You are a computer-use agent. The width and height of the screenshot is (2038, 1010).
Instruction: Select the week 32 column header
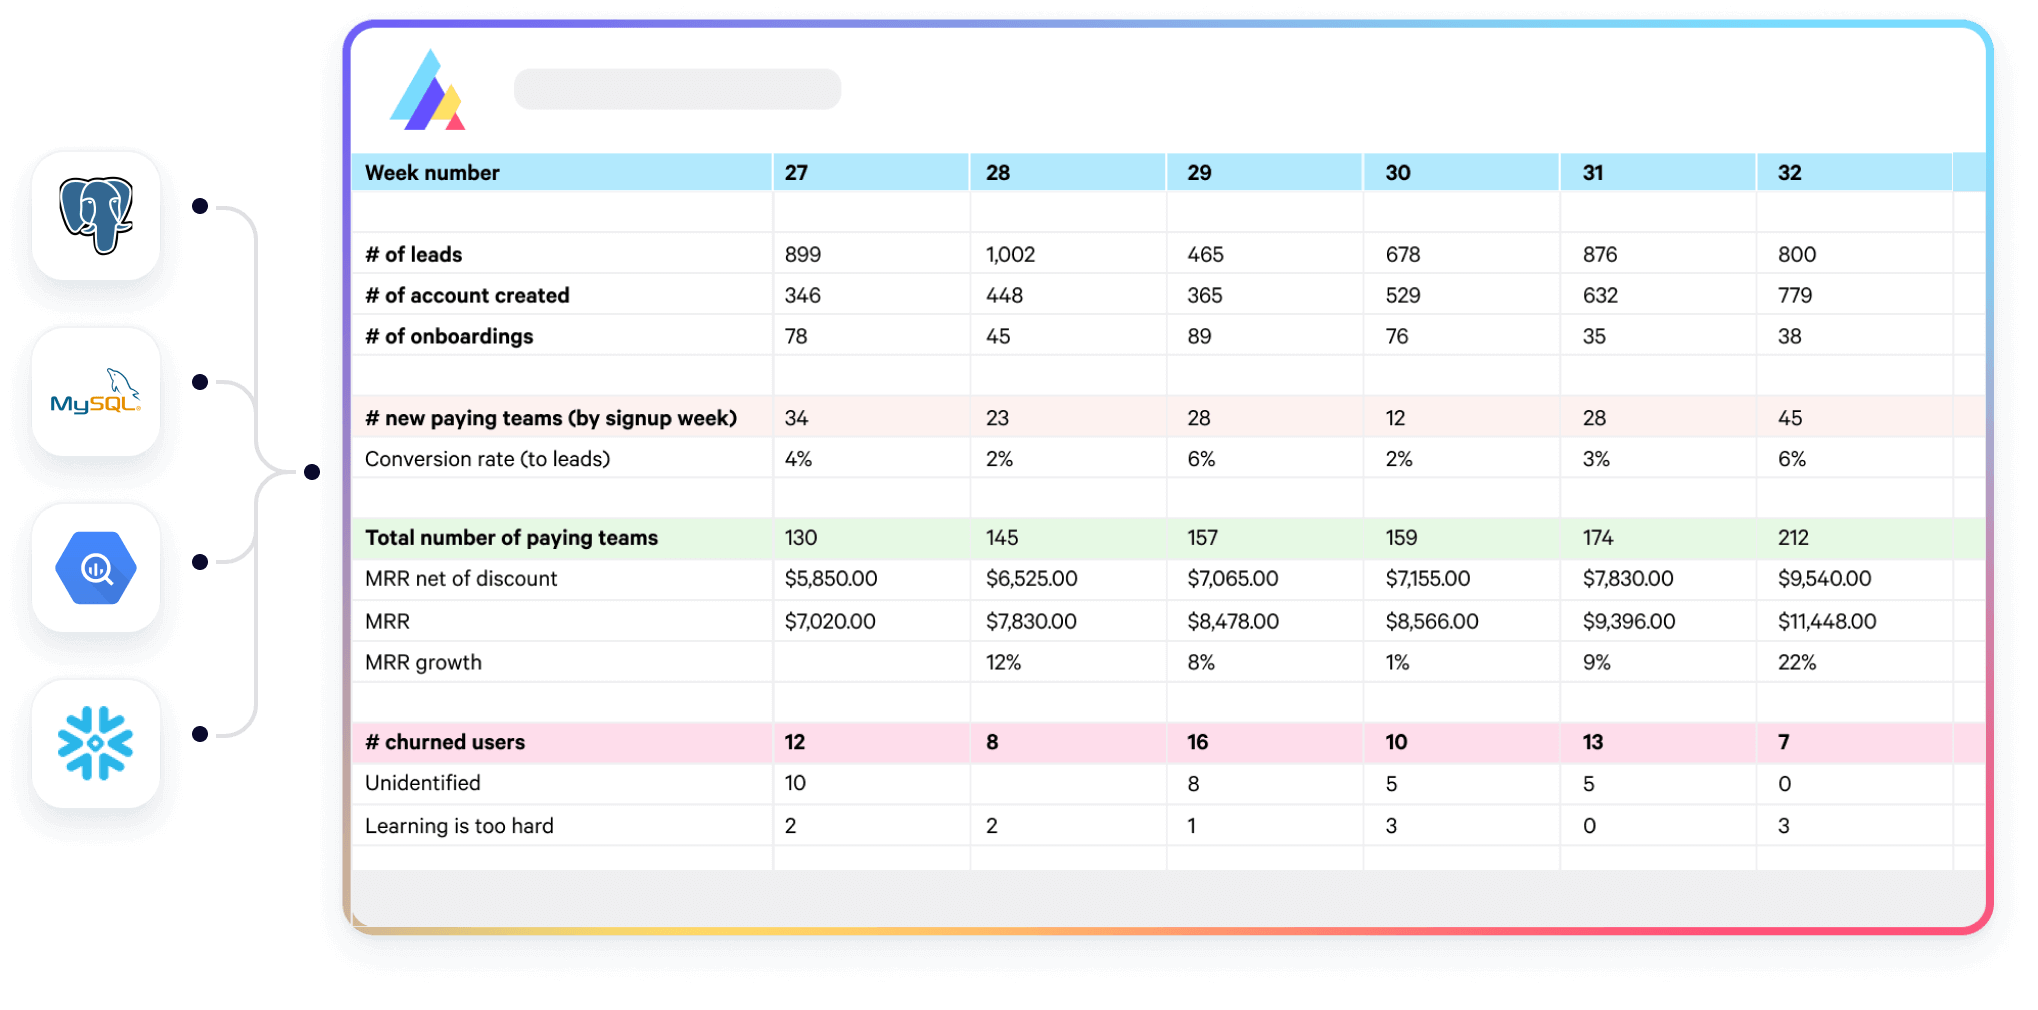(x=1856, y=172)
